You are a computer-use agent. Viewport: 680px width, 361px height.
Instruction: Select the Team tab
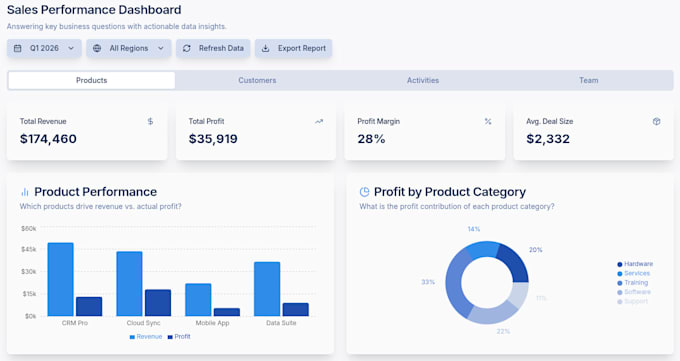(588, 80)
